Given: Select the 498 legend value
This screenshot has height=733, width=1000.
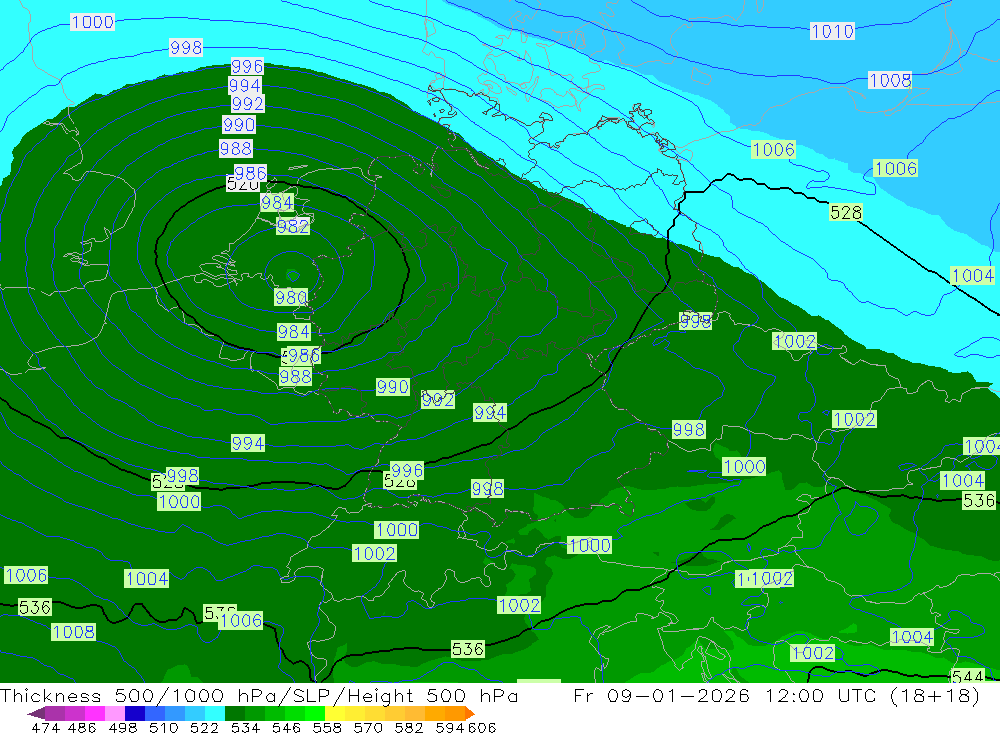Looking at the screenshot, I should pos(122,727).
